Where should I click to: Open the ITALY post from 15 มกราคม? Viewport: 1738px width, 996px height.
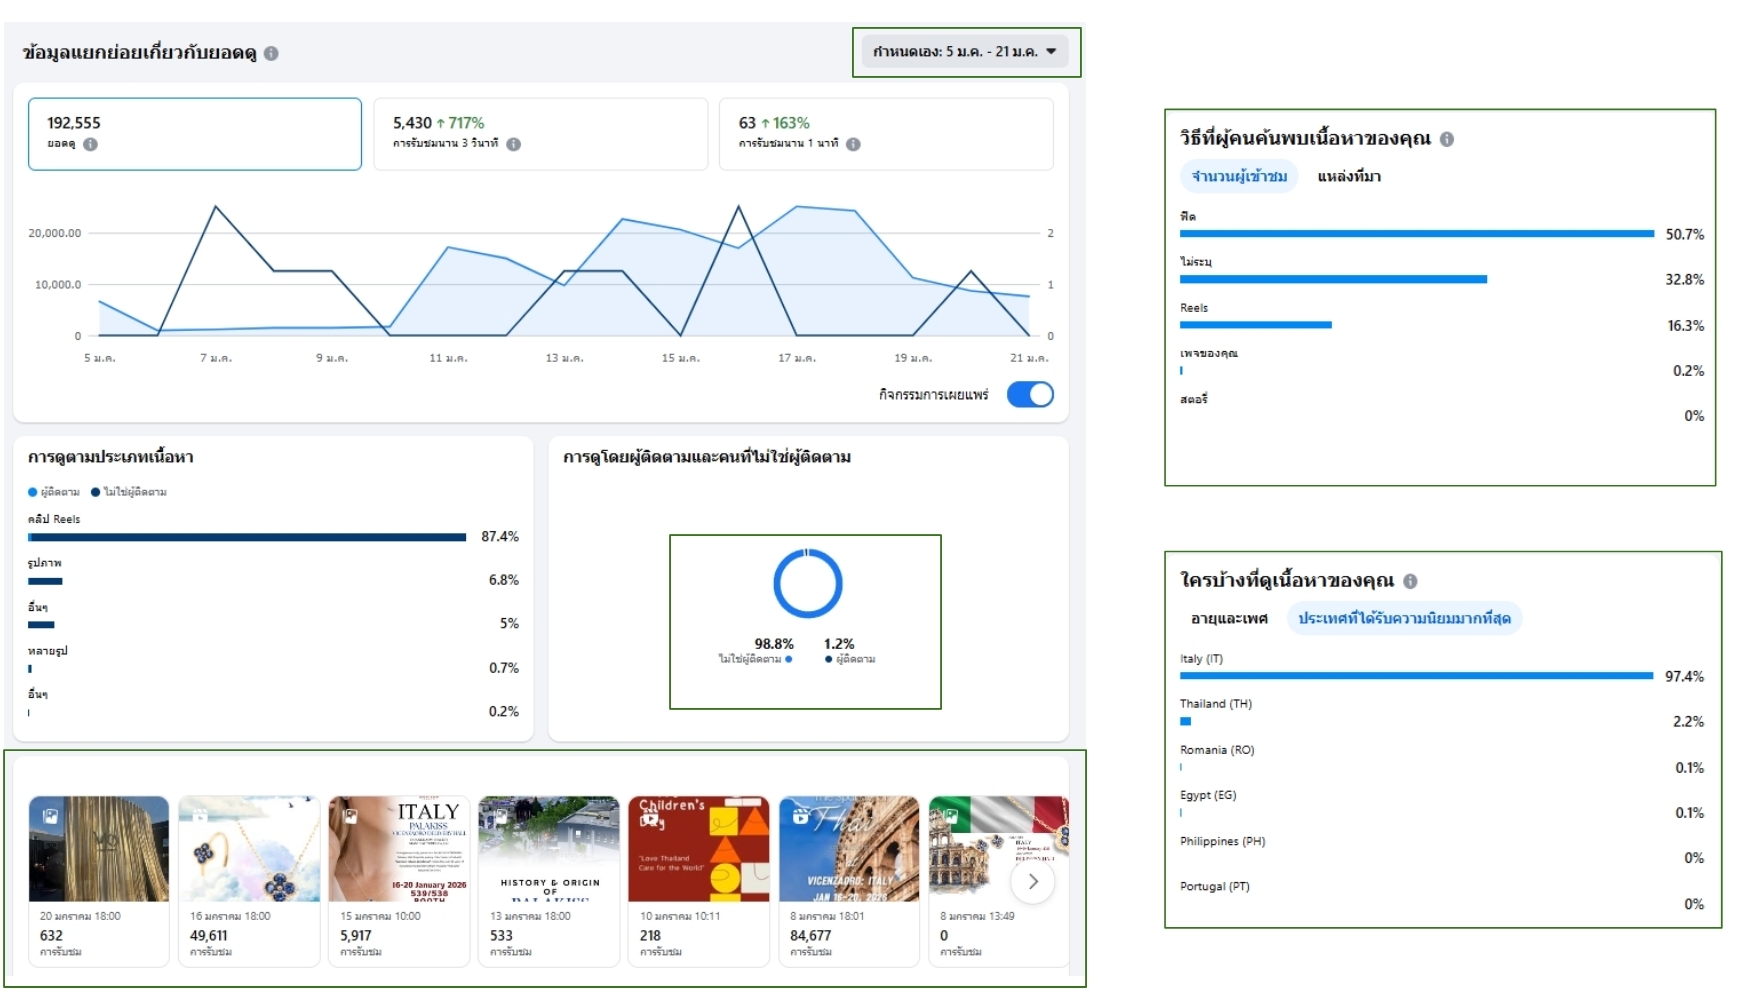point(399,849)
